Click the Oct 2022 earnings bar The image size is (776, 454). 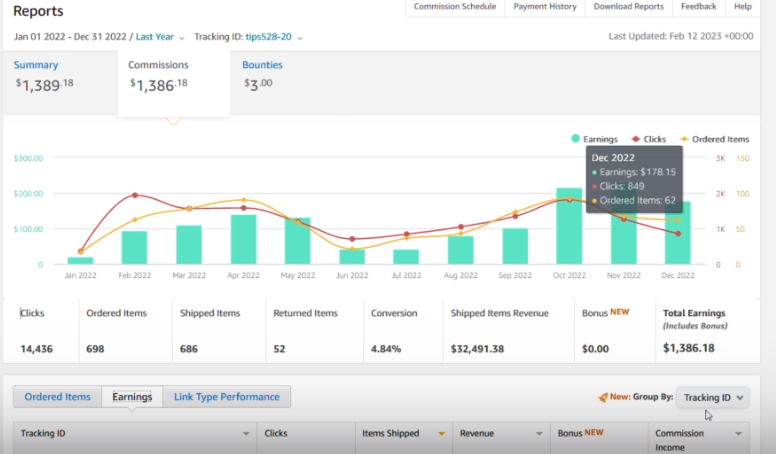pos(569,226)
